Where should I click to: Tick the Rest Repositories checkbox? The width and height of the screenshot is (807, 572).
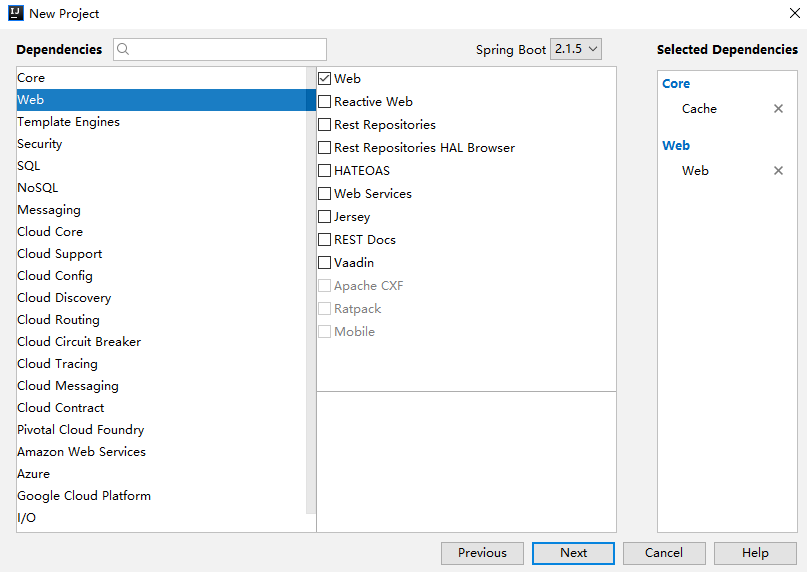(x=324, y=124)
